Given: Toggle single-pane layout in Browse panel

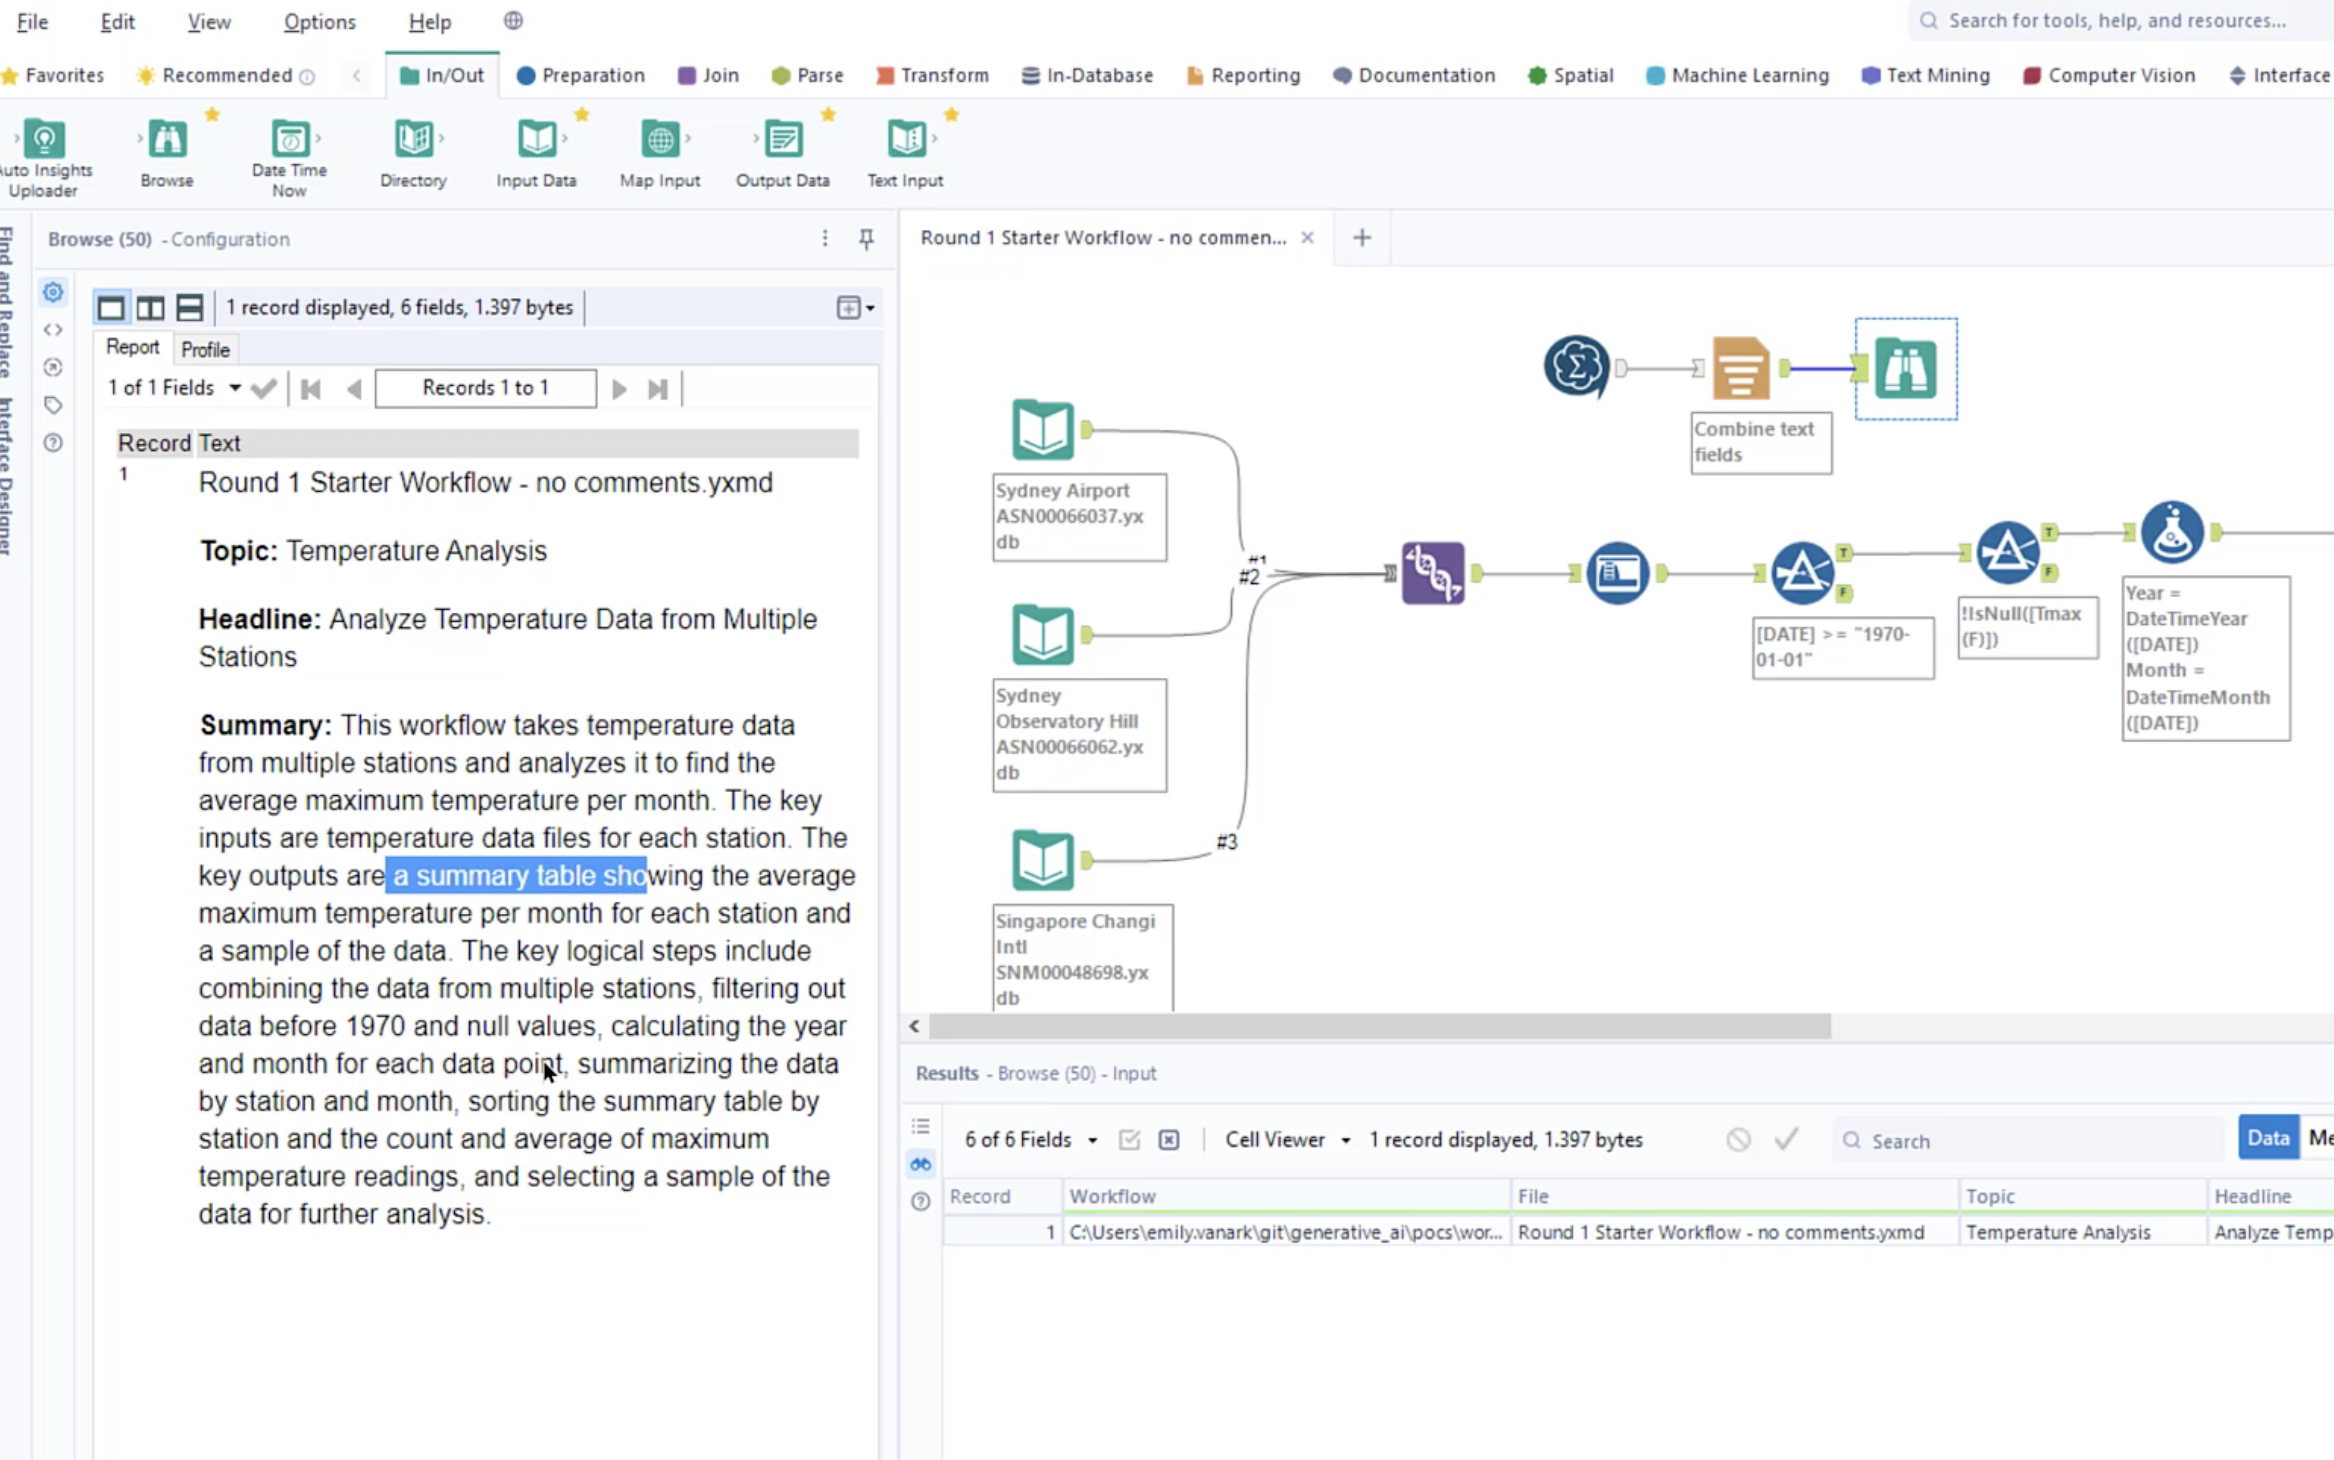Looking at the screenshot, I should click(110, 307).
